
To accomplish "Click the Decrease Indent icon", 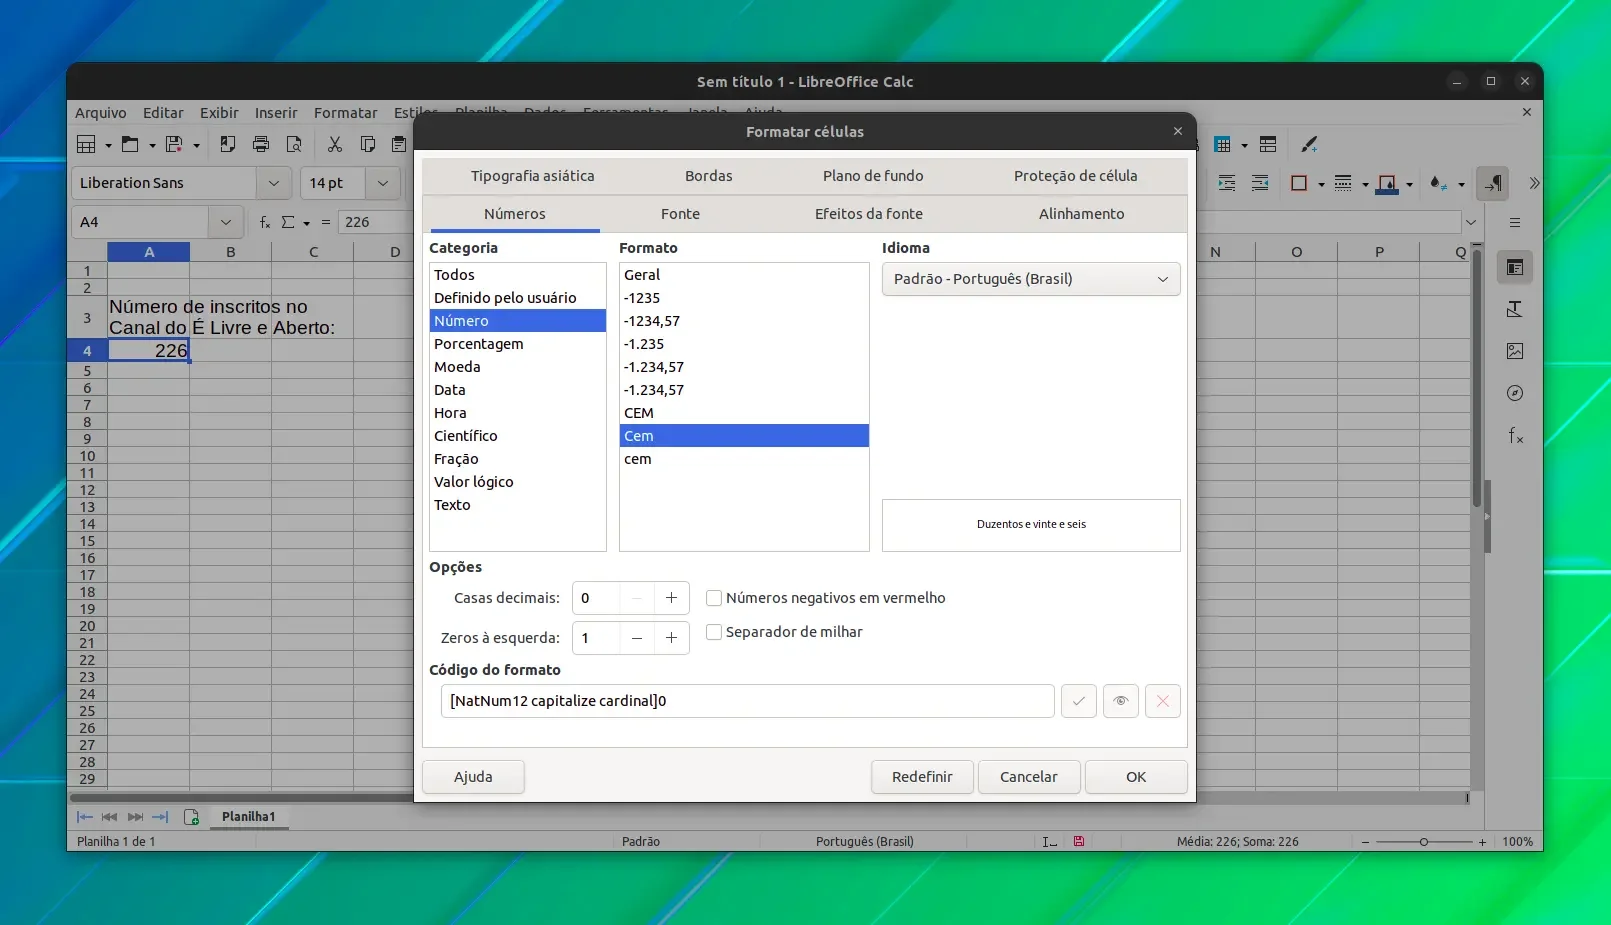I will (1260, 183).
